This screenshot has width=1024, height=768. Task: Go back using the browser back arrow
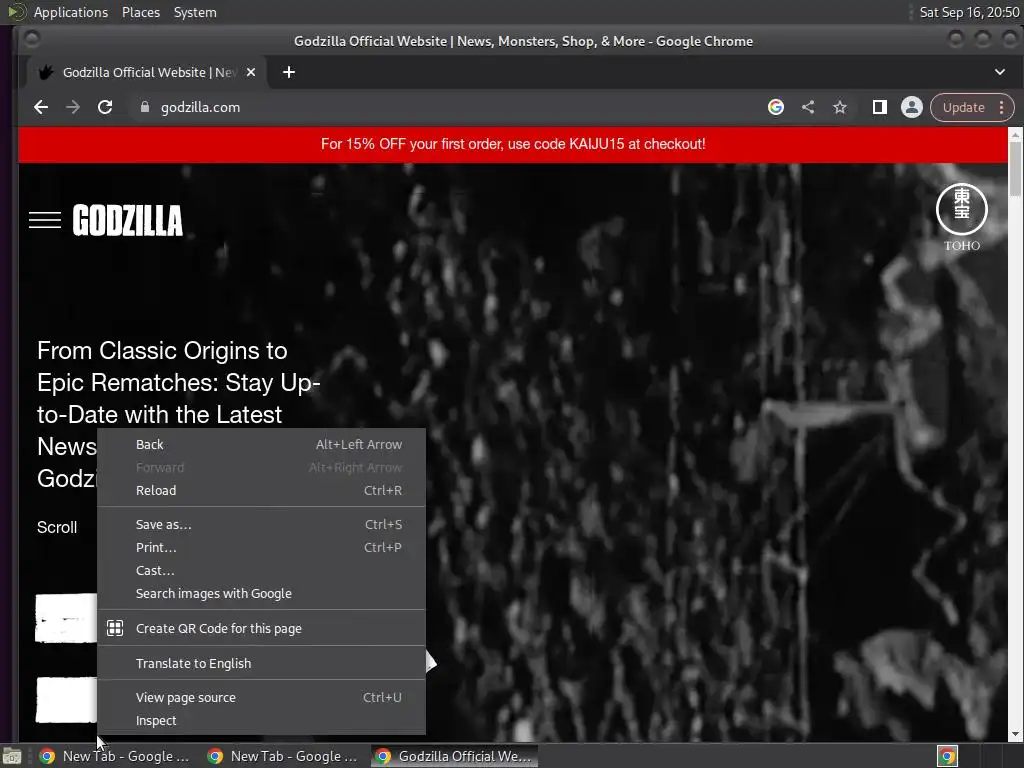[41, 107]
